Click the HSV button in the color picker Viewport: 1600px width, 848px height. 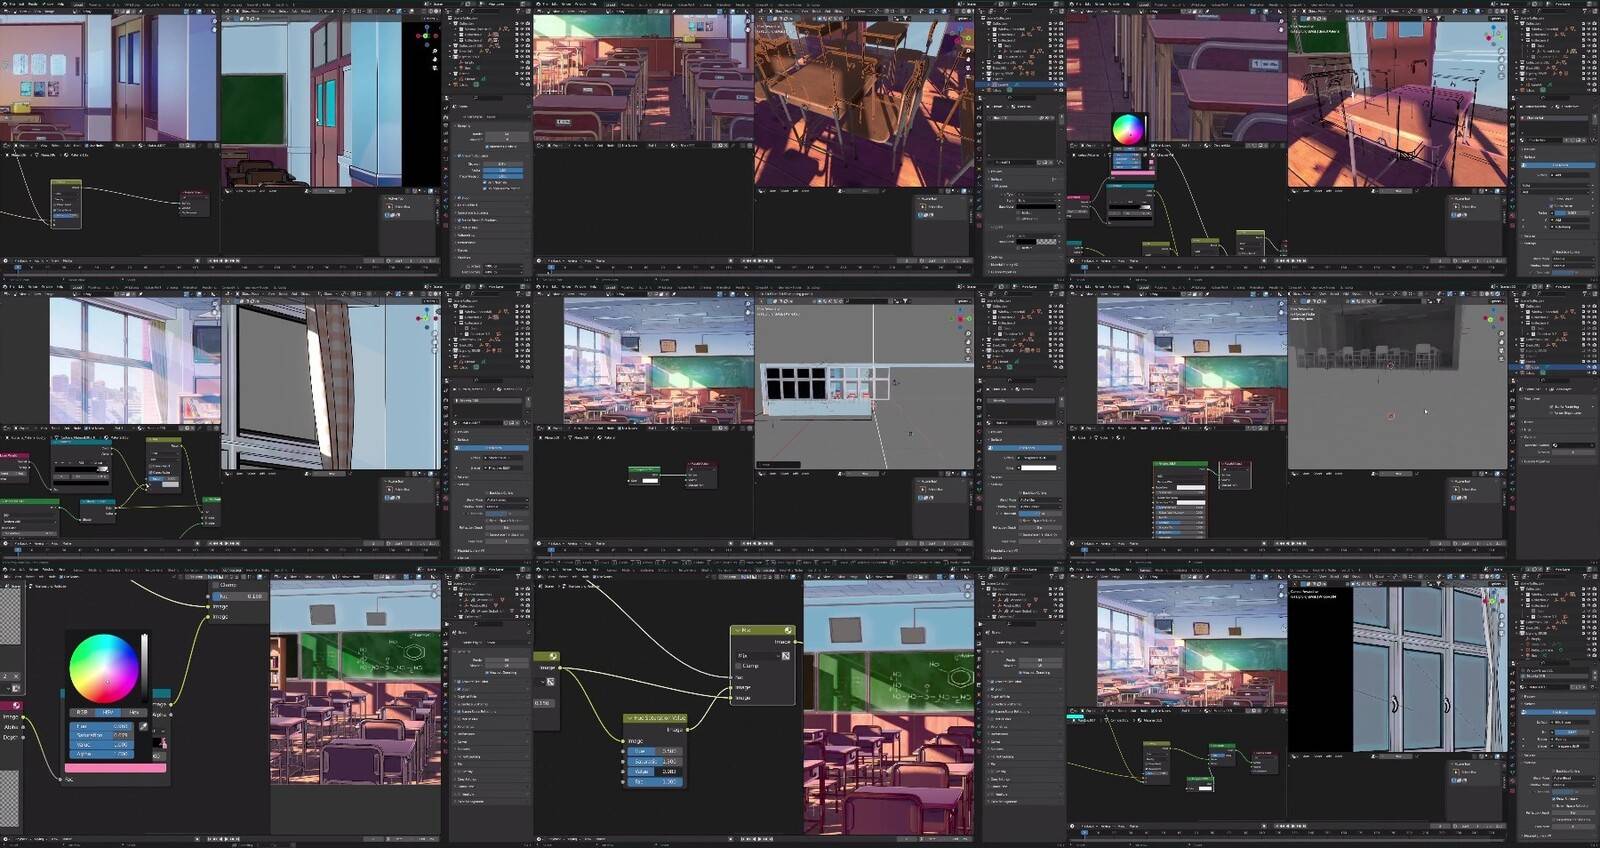[x=108, y=712]
